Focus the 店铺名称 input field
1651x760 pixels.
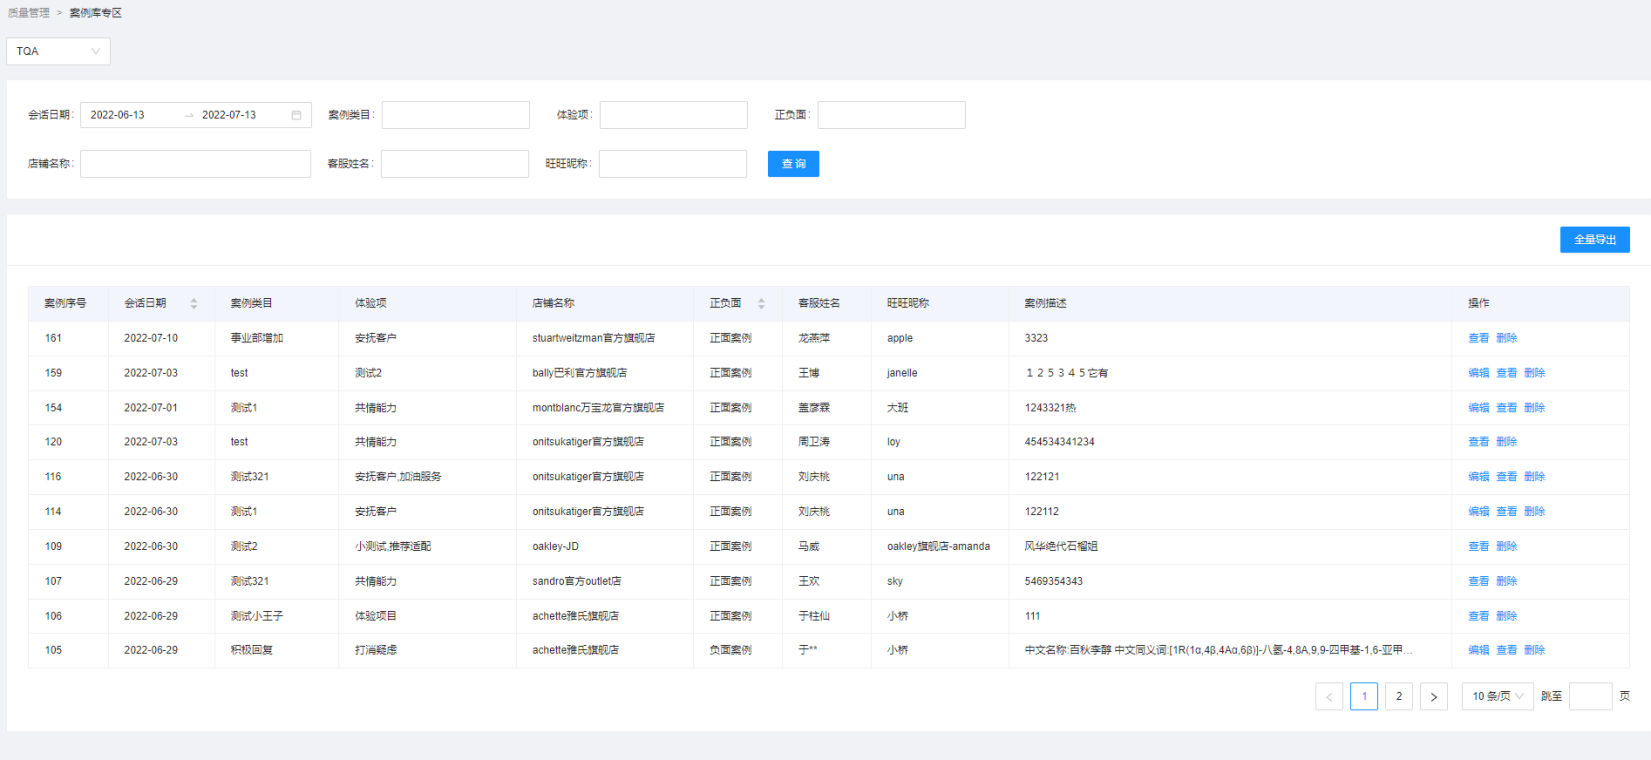[196, 164]
